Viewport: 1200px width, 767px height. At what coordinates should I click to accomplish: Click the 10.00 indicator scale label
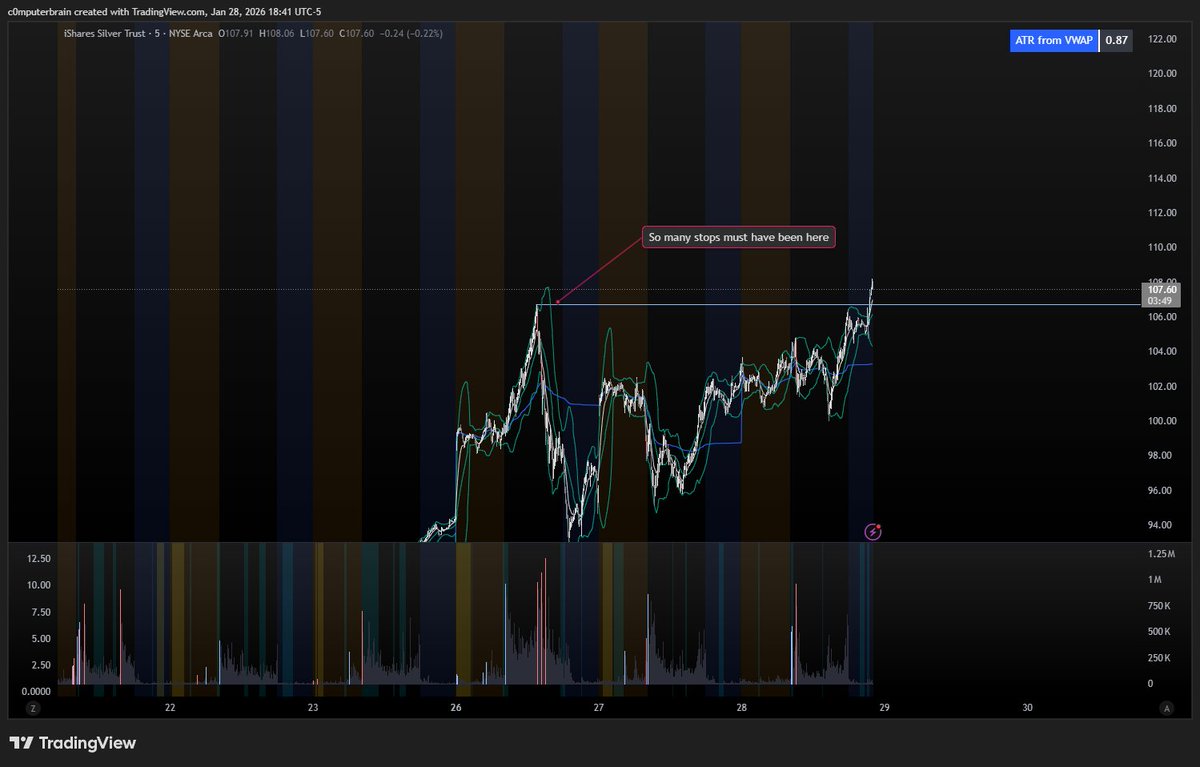coord(38,585)
